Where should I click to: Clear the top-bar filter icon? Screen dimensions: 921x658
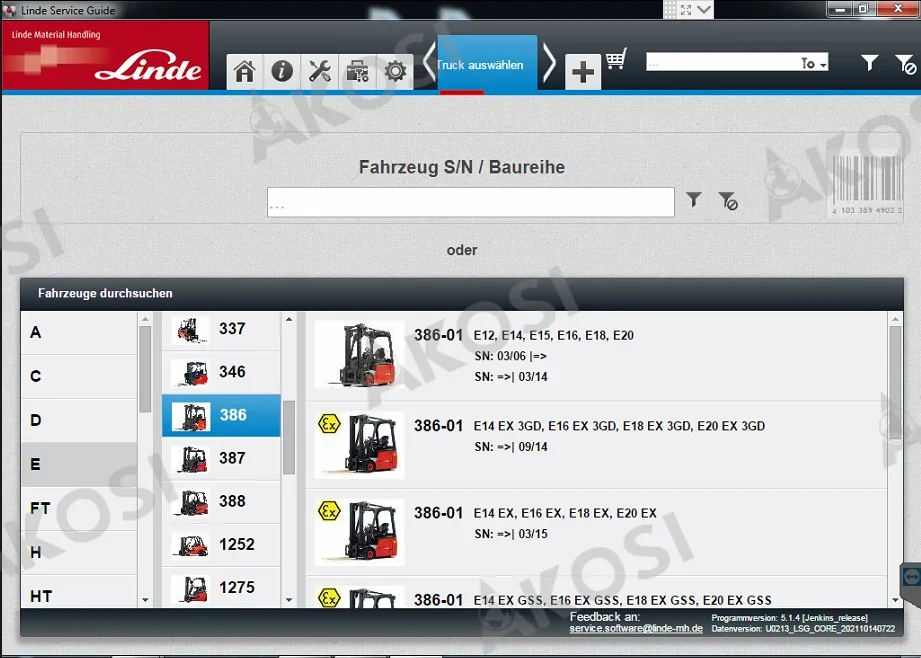(905, 64)
